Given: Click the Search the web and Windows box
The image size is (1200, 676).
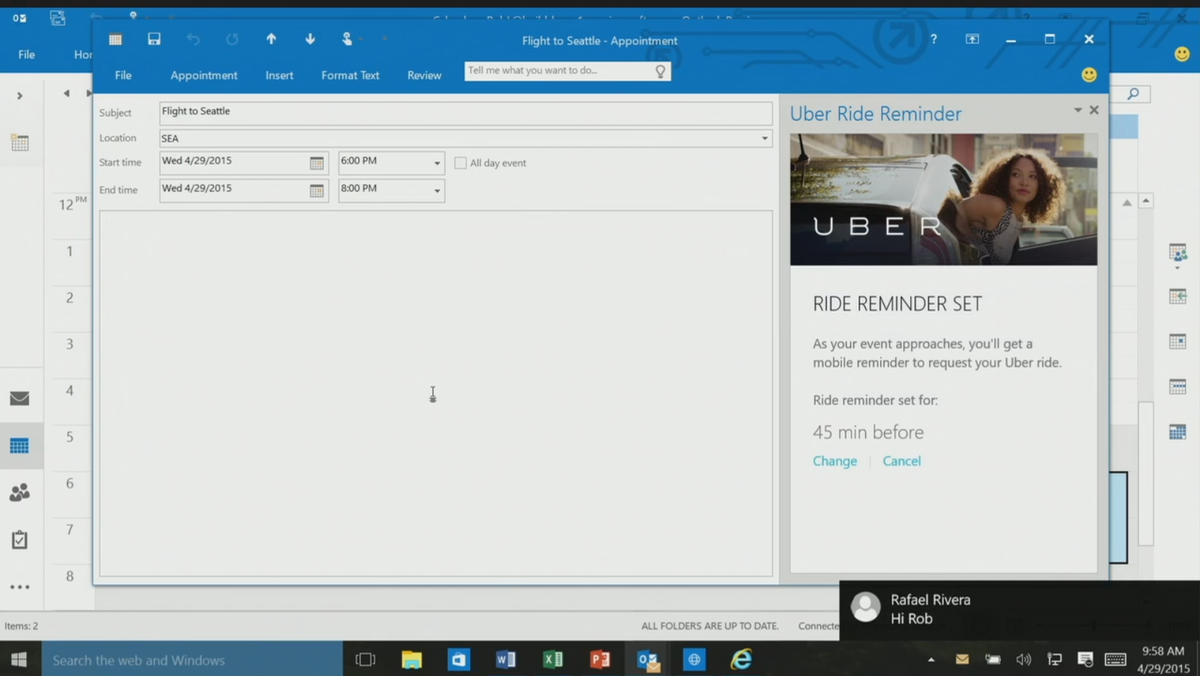Looking at the screenshot, I should tap(192, 660).
